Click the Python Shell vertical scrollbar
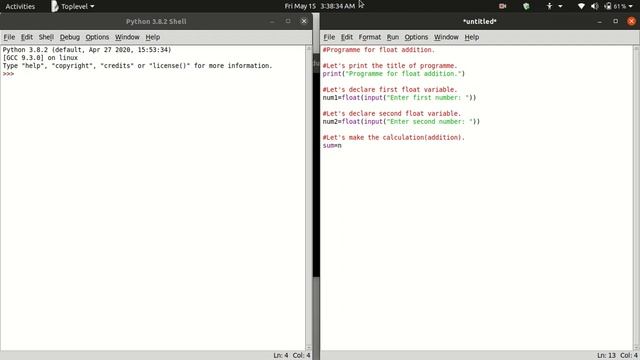The height and width of the screenshot is (360, 640). click(309, 198)
